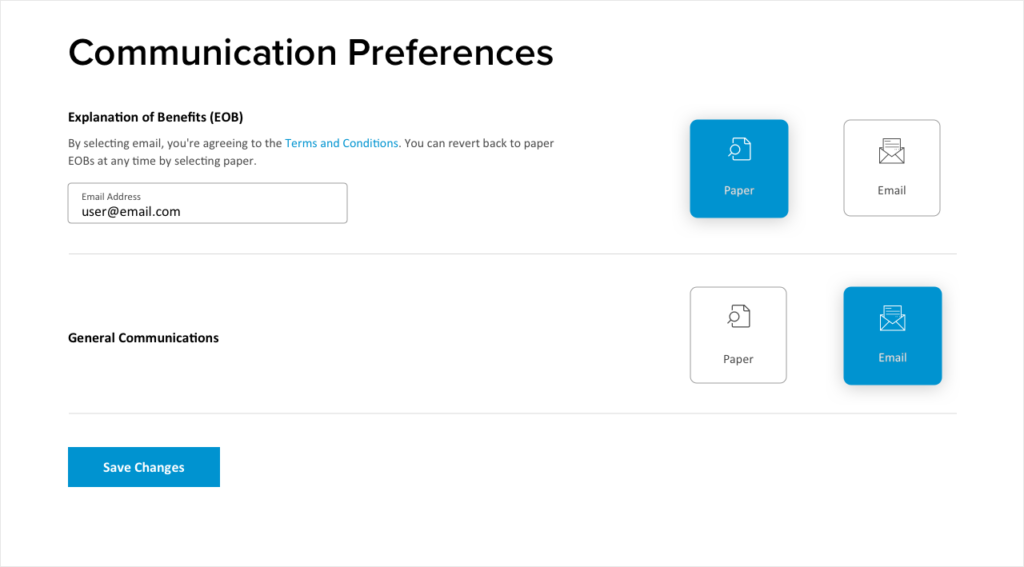Click the General Communications section heading
The height and width of the screenshot is (567, 1024).
coord(143,338)
